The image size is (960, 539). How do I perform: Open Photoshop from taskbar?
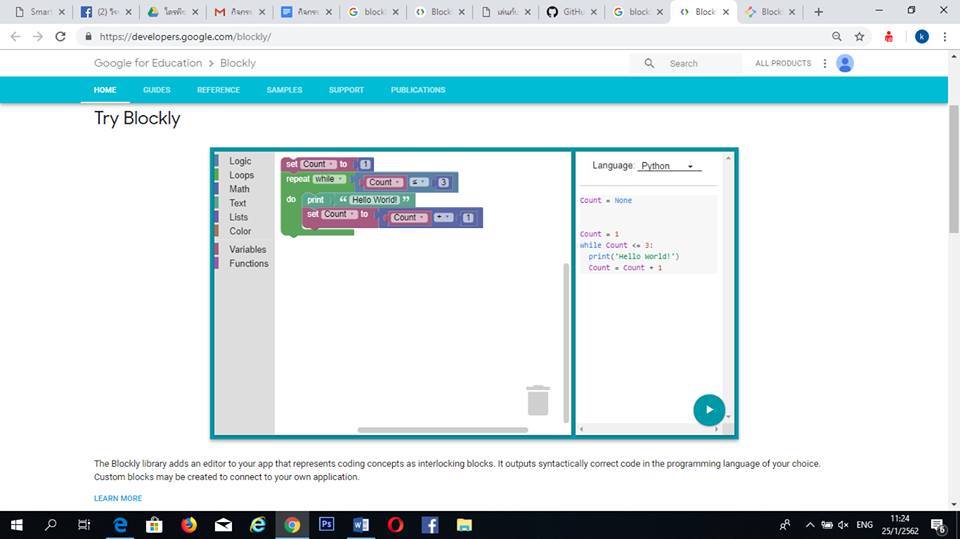pyautogui.click(x=326, y=524)
